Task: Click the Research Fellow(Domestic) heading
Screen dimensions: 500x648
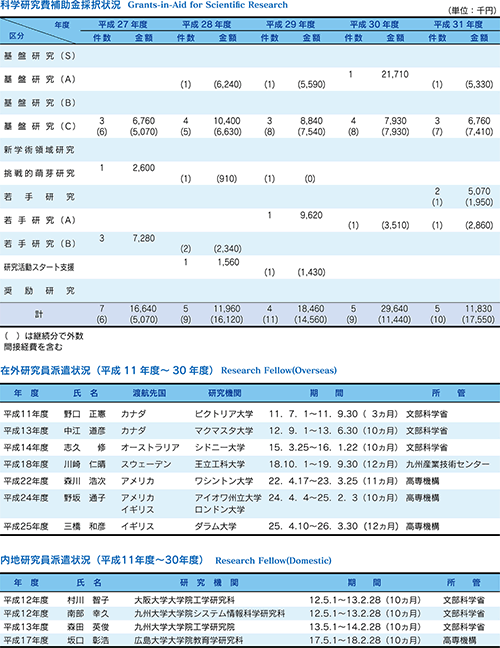Action: click(x=273, y=561)
